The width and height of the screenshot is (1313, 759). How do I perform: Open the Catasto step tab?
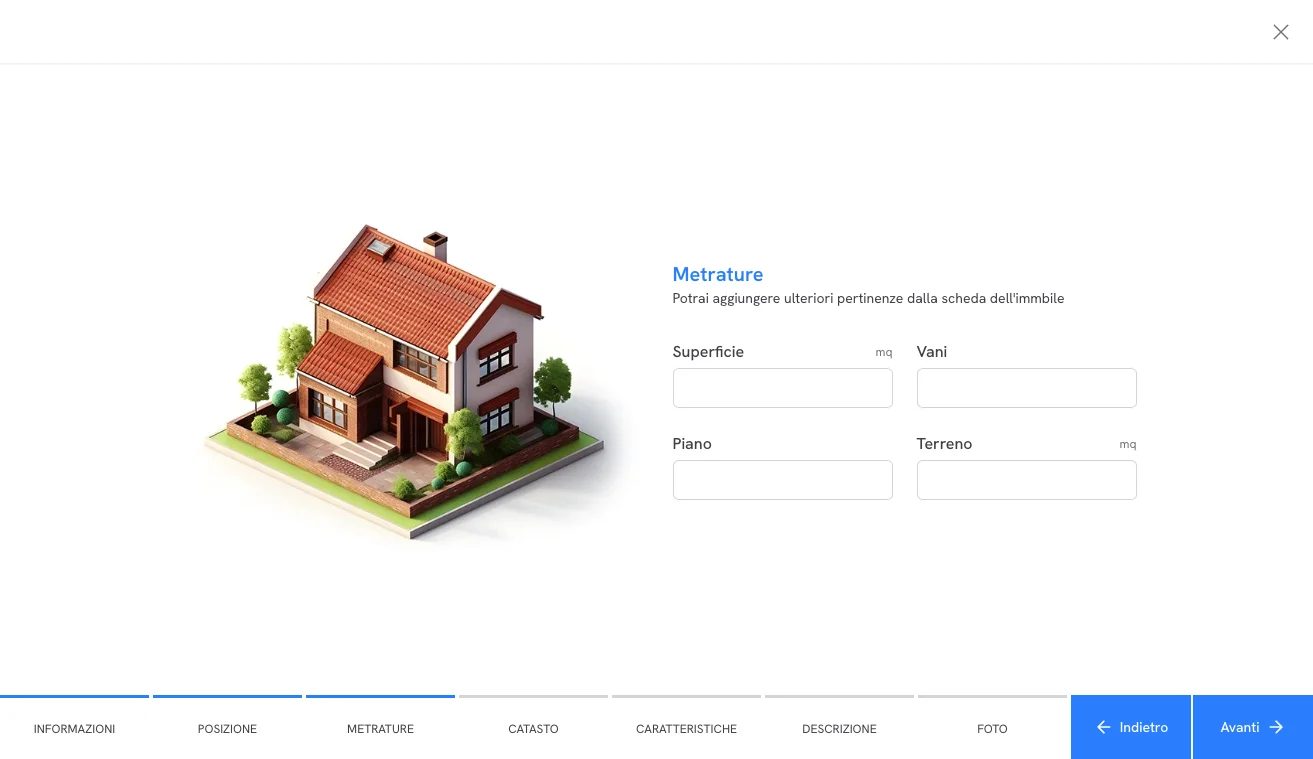(x=533, y=729)
